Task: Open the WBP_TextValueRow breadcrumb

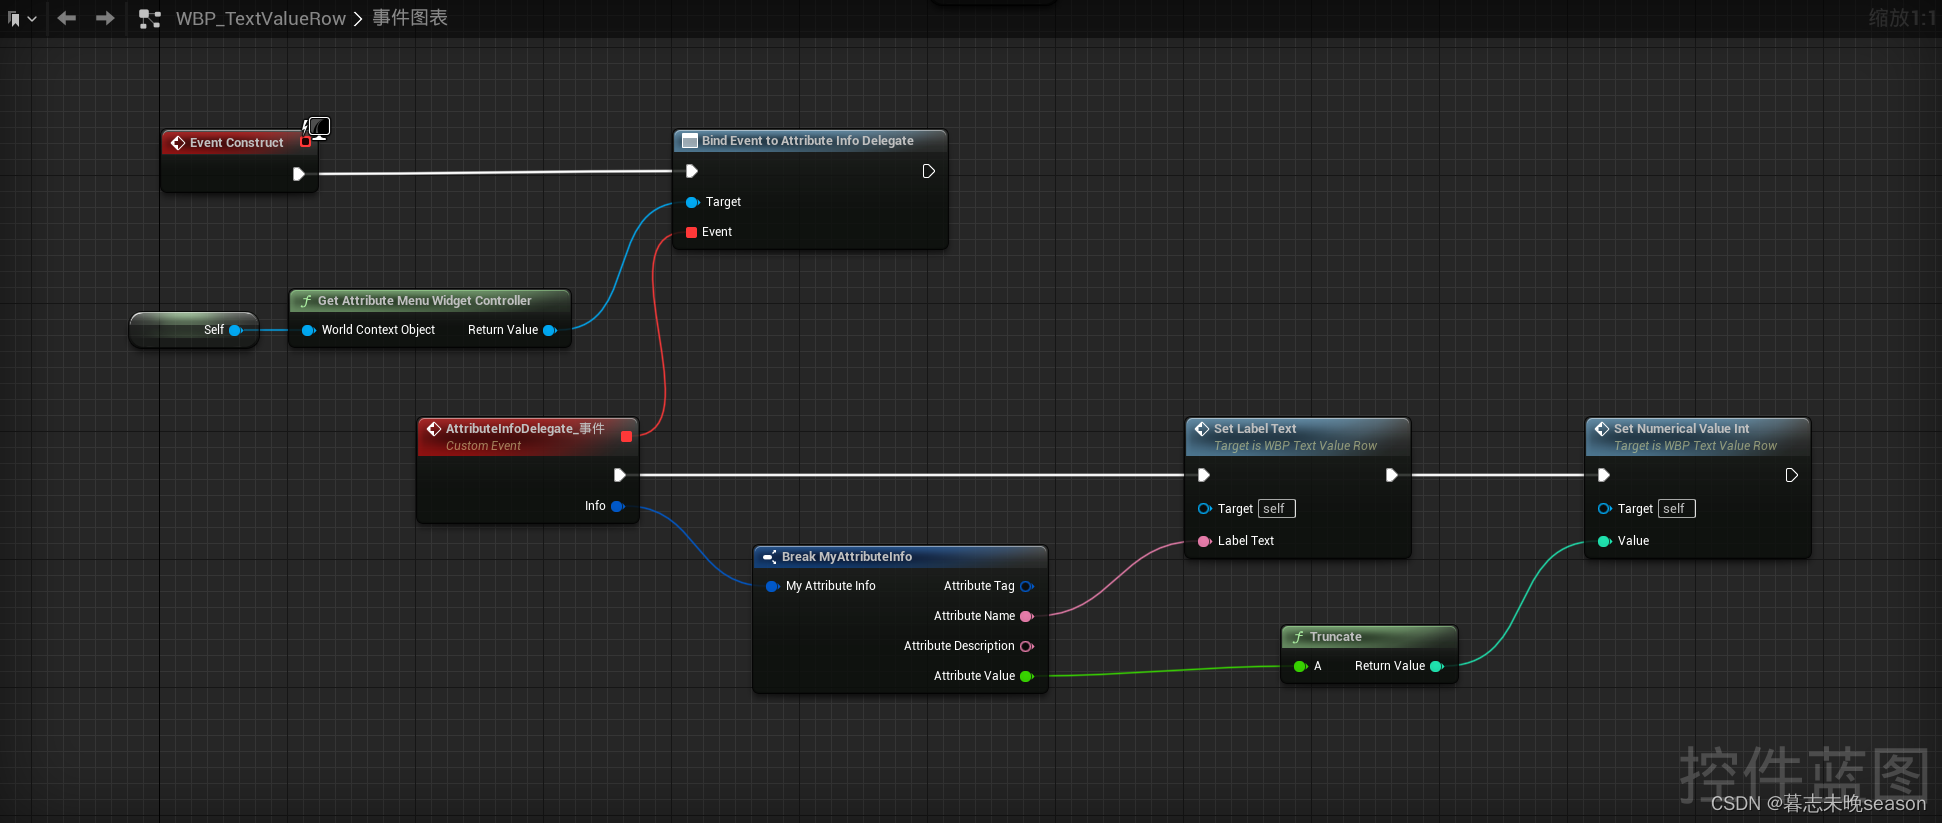Action: pyautogui.click(x=261, y=18)
